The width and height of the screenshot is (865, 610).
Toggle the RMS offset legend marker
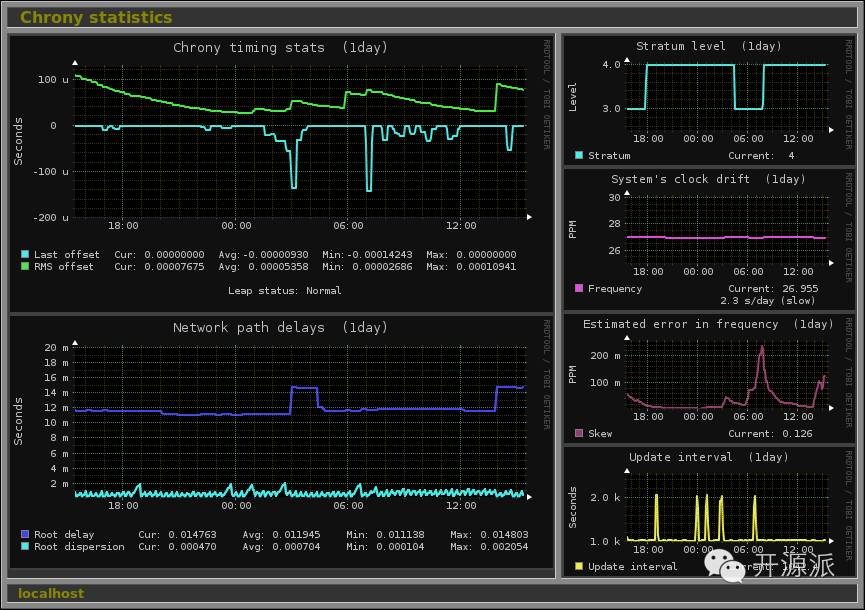(x=23, y=266)
